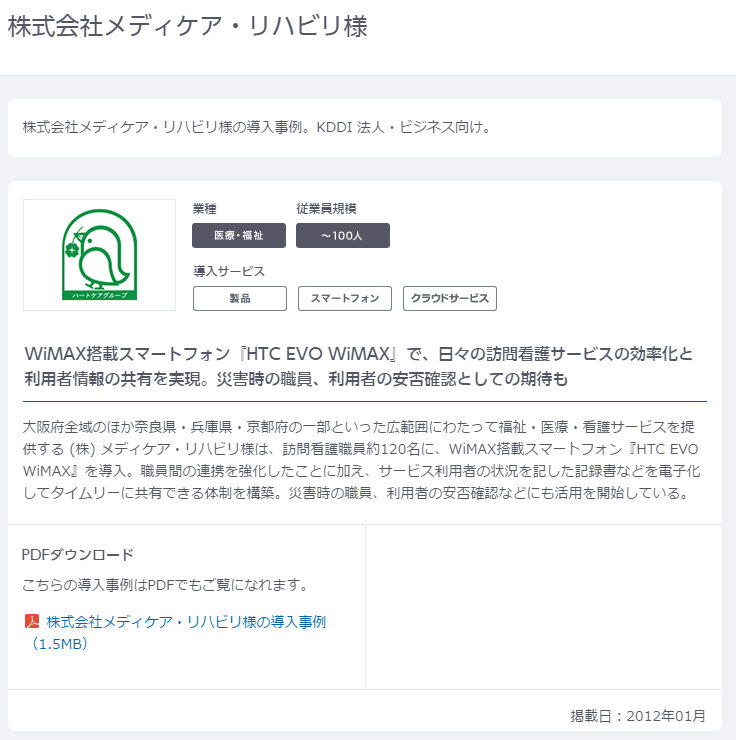Click the 従業員規模 label
This screenshot has width=736, height=740.
[x=326, y=209]
